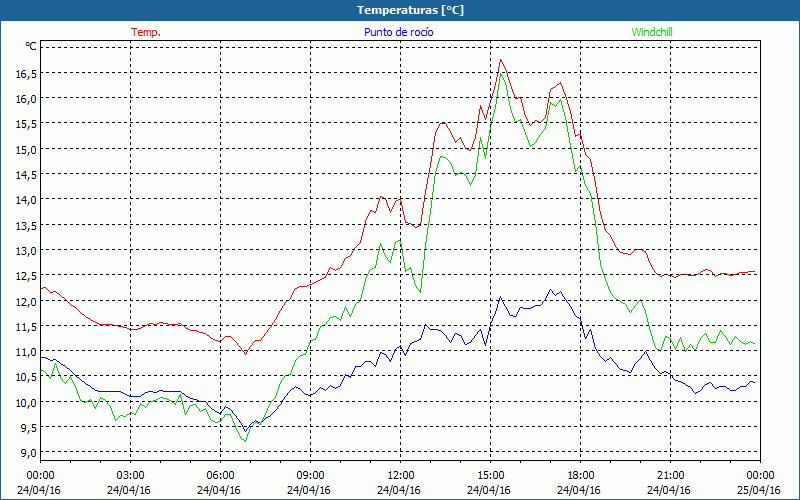
Task: Click the blue Punto de rocío legend label
Action: (398, 32)
